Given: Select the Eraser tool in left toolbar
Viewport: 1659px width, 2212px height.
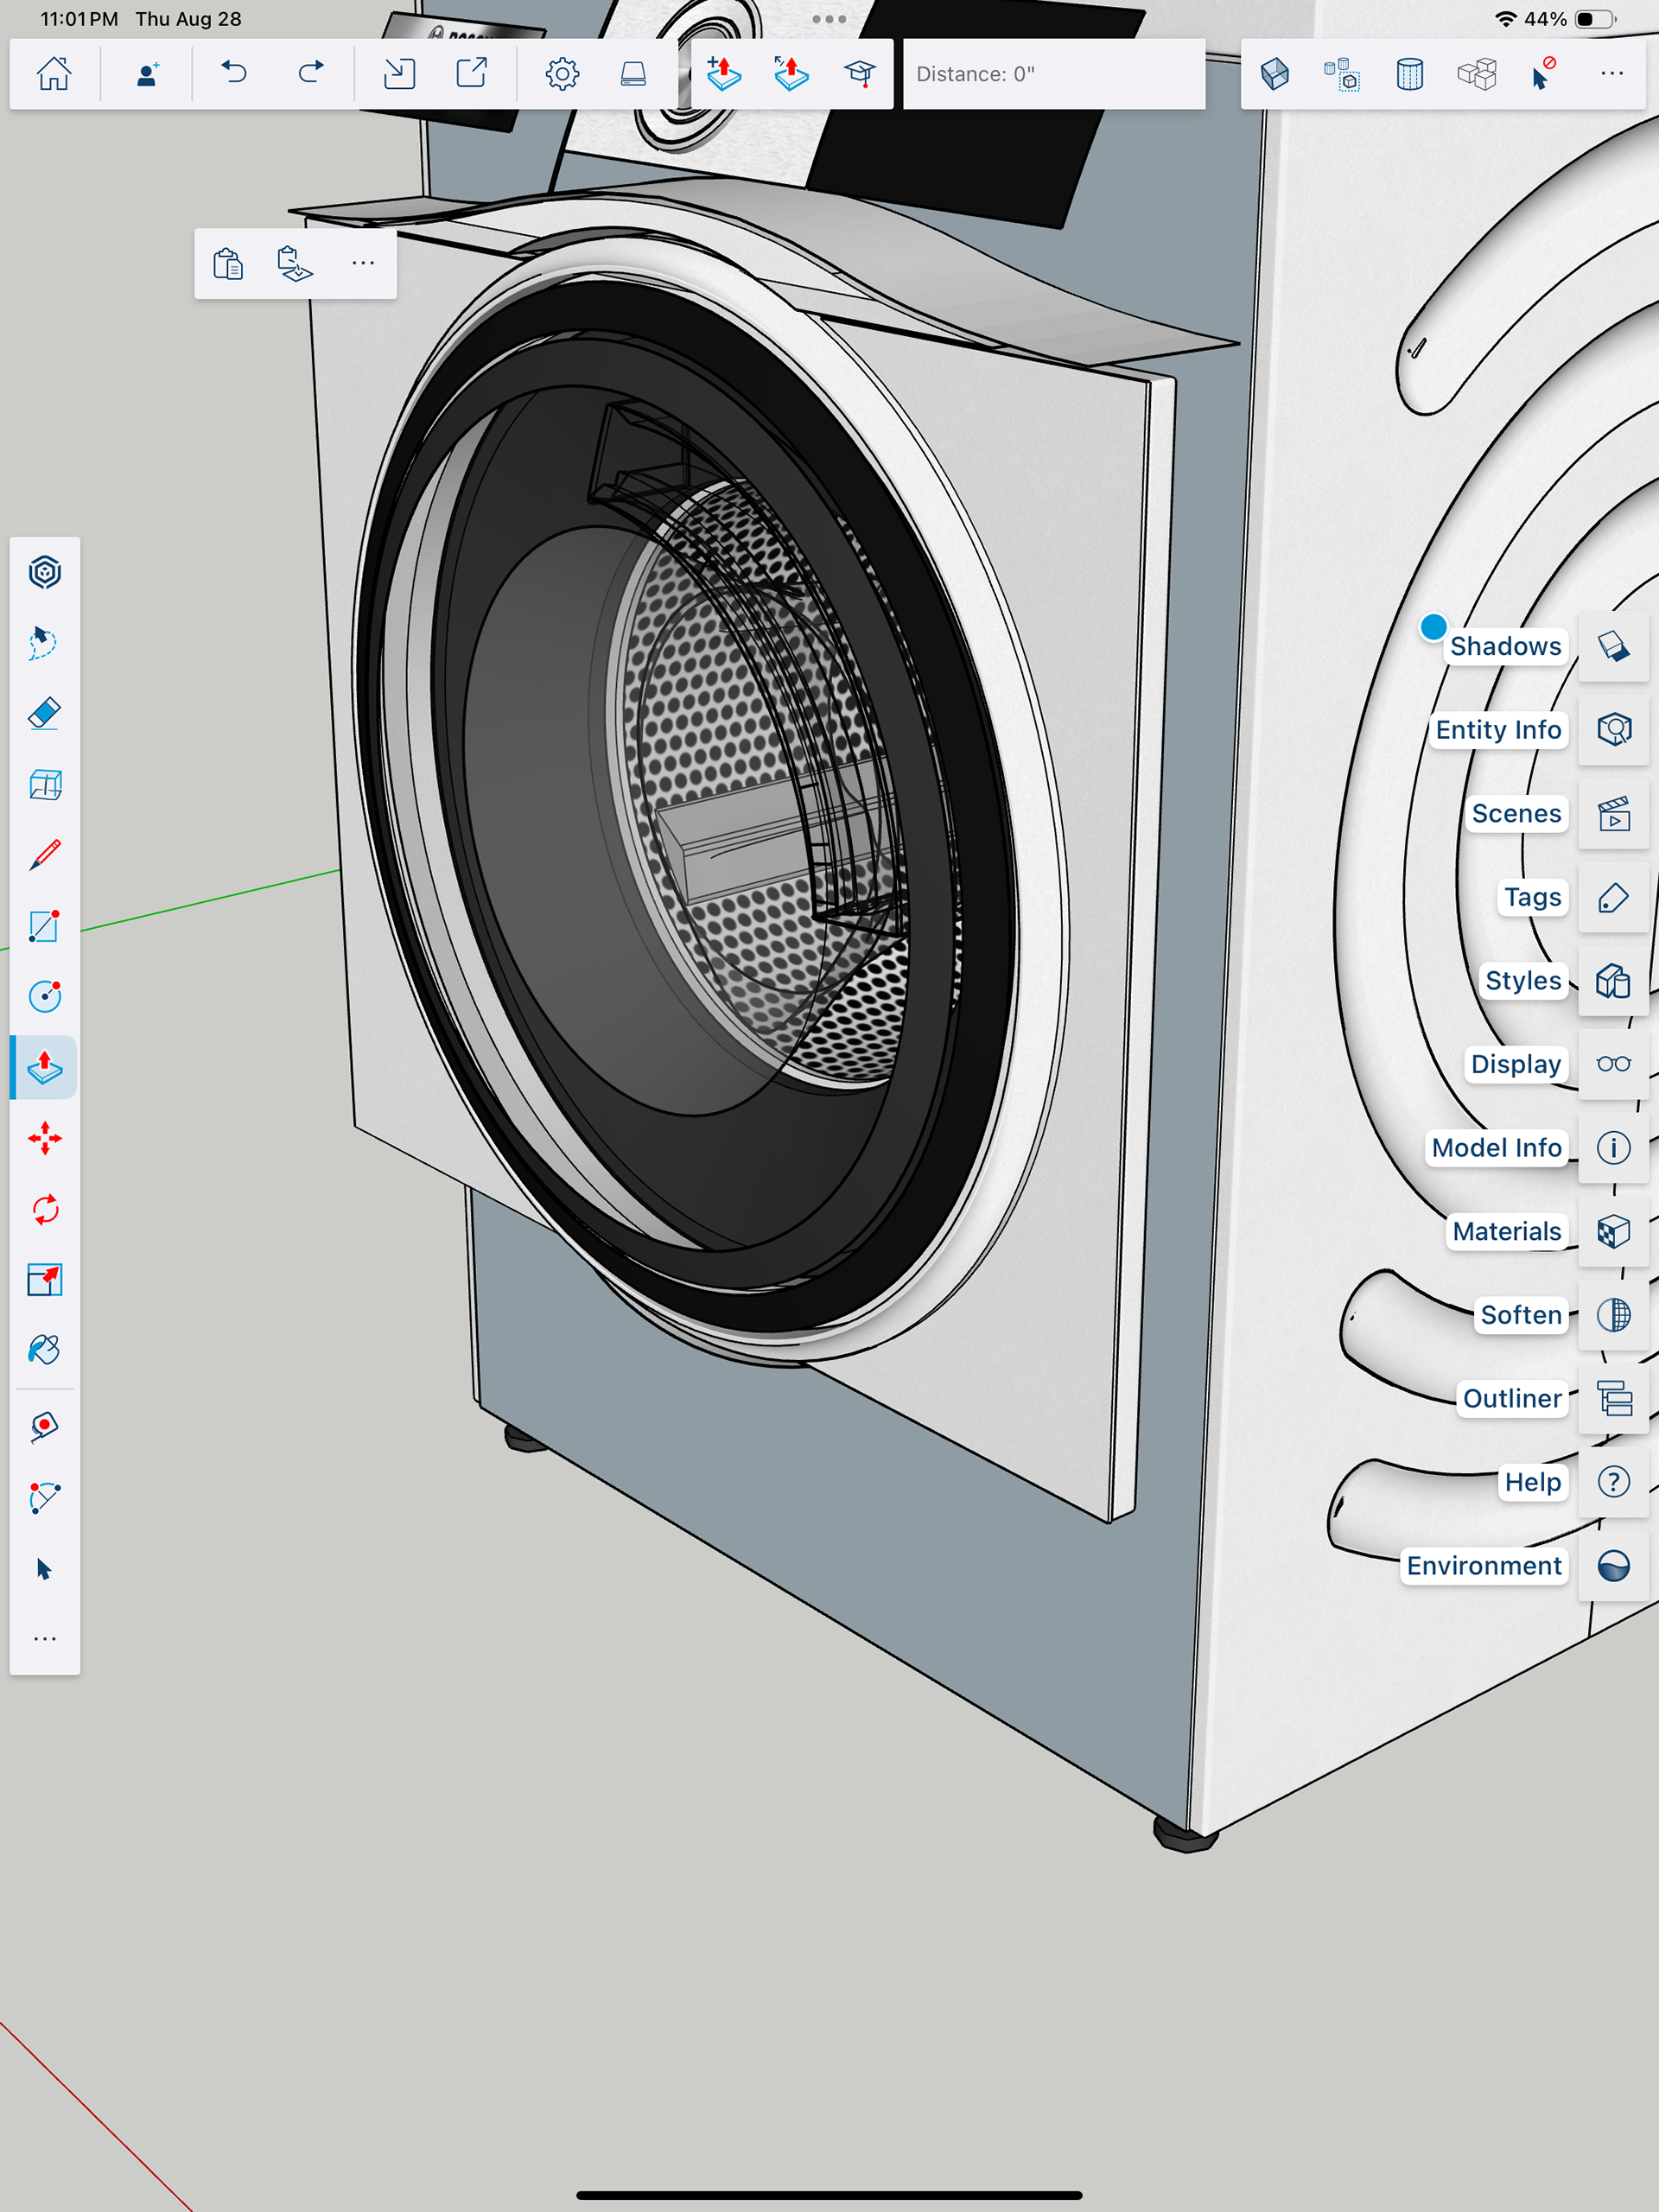Looking at the screenshot, I should point(44,714).
